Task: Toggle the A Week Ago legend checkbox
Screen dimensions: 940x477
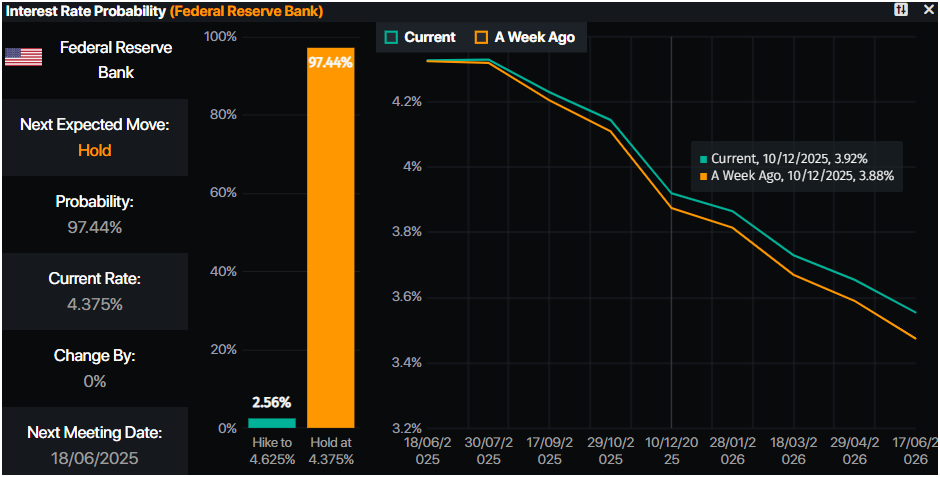Action: tap(482, 37)
